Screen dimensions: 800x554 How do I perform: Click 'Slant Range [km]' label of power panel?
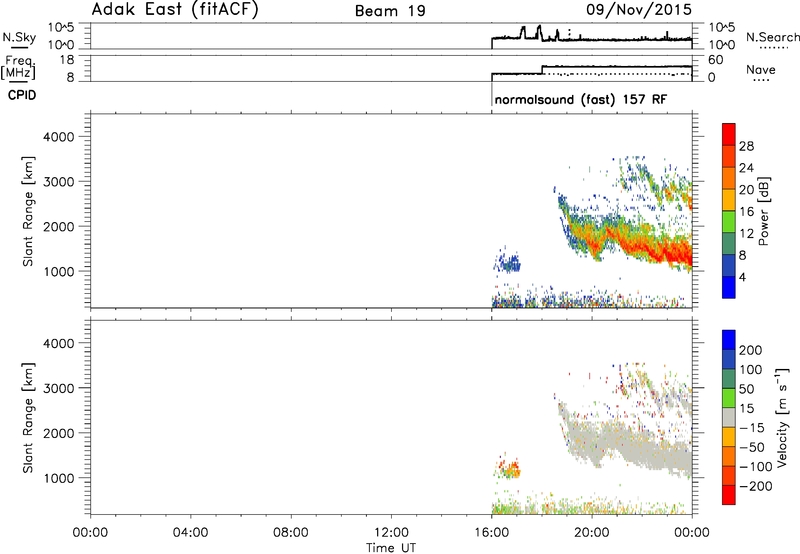(28, 211)
